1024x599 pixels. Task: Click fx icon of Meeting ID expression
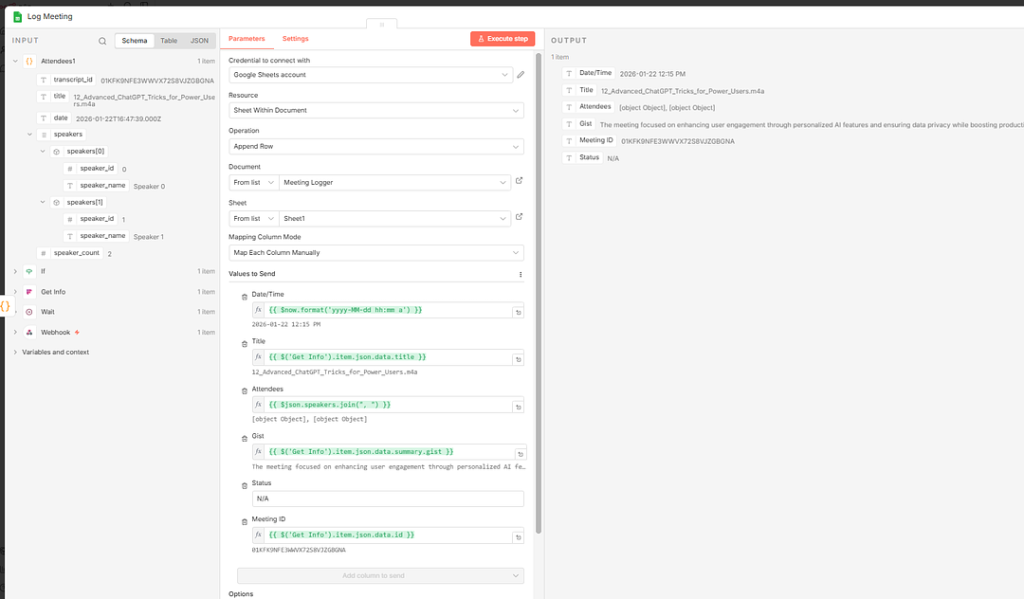point(258,534)
